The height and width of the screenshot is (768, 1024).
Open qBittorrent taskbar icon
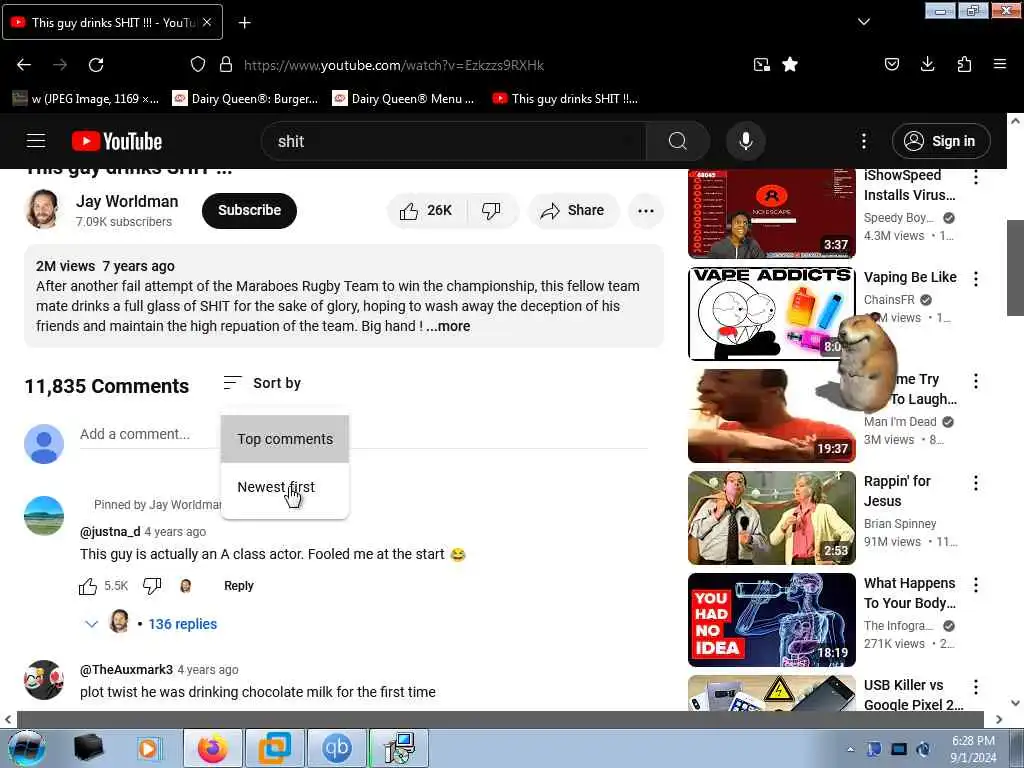tap(336, 748)
